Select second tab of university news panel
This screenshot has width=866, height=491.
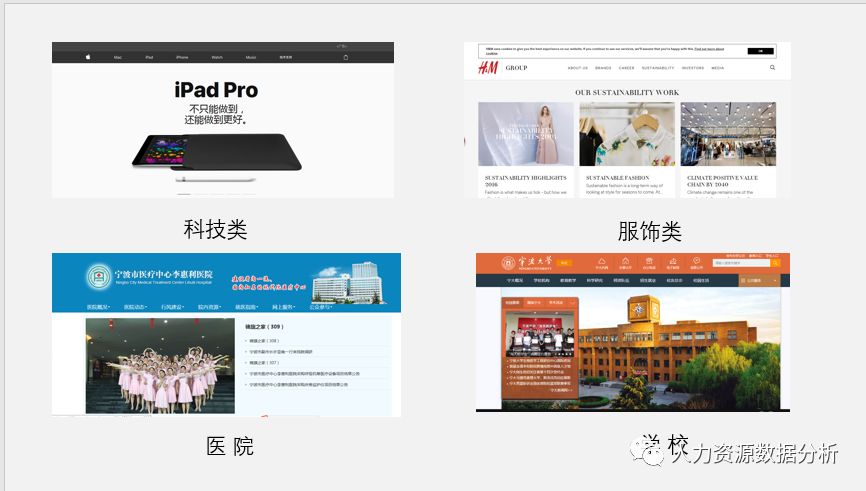(x=534, y=303)
